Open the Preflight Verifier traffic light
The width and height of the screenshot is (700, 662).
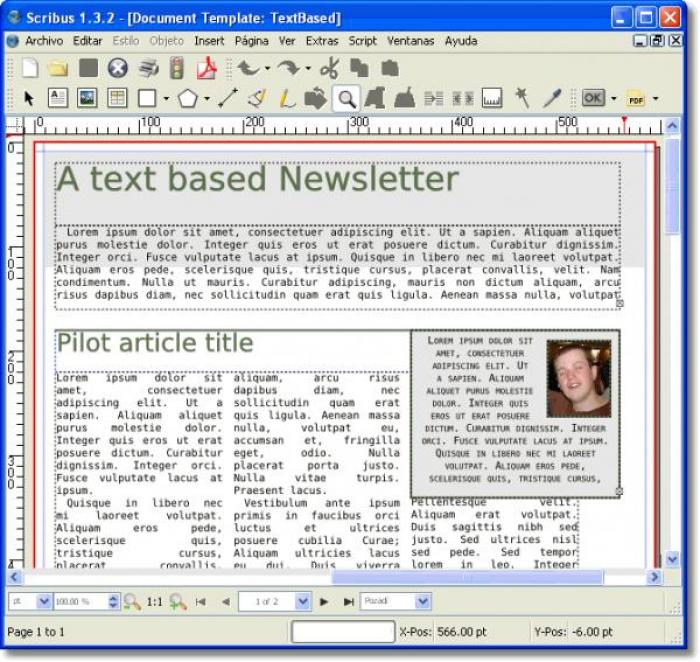(177, 68)
